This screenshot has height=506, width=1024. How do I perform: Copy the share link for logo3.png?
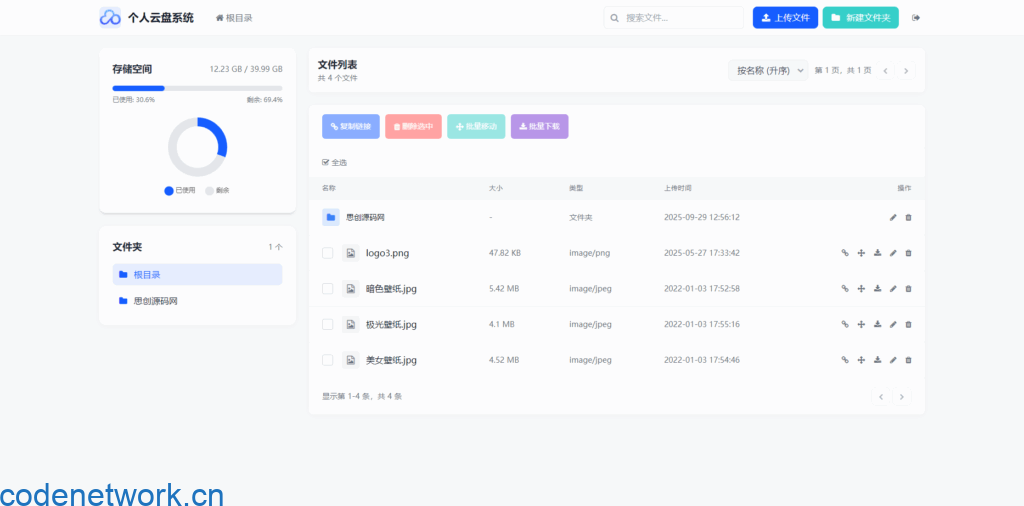845,253
